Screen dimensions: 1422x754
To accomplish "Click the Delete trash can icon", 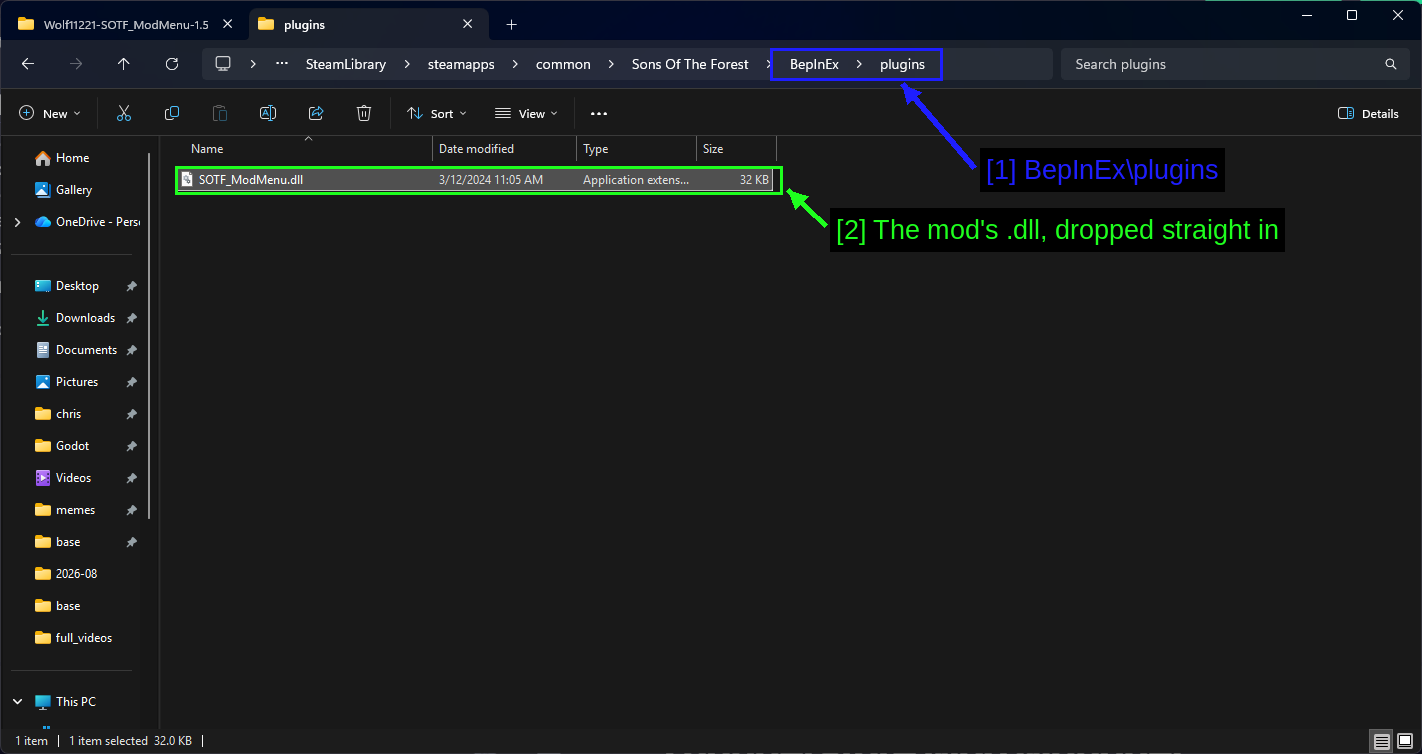I will click(x=364, y=113).
